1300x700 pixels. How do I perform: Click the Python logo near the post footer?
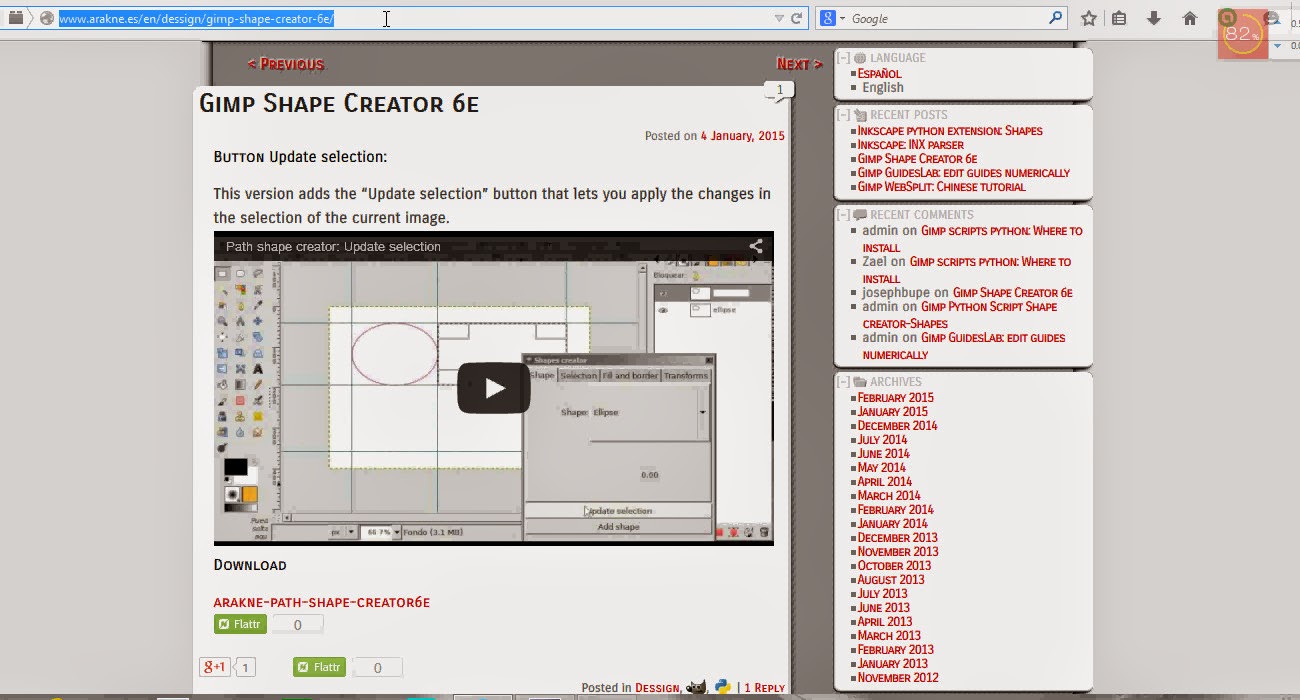tap(722, 686)
